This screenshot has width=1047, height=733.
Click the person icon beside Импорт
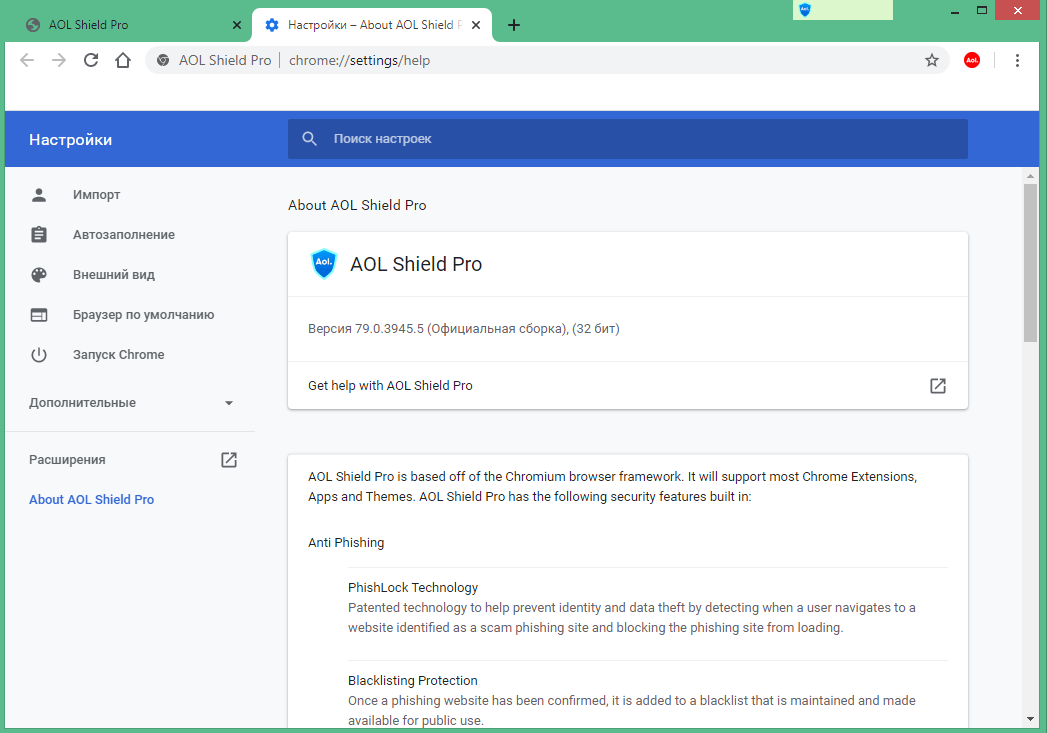click(x=39, y=195)
